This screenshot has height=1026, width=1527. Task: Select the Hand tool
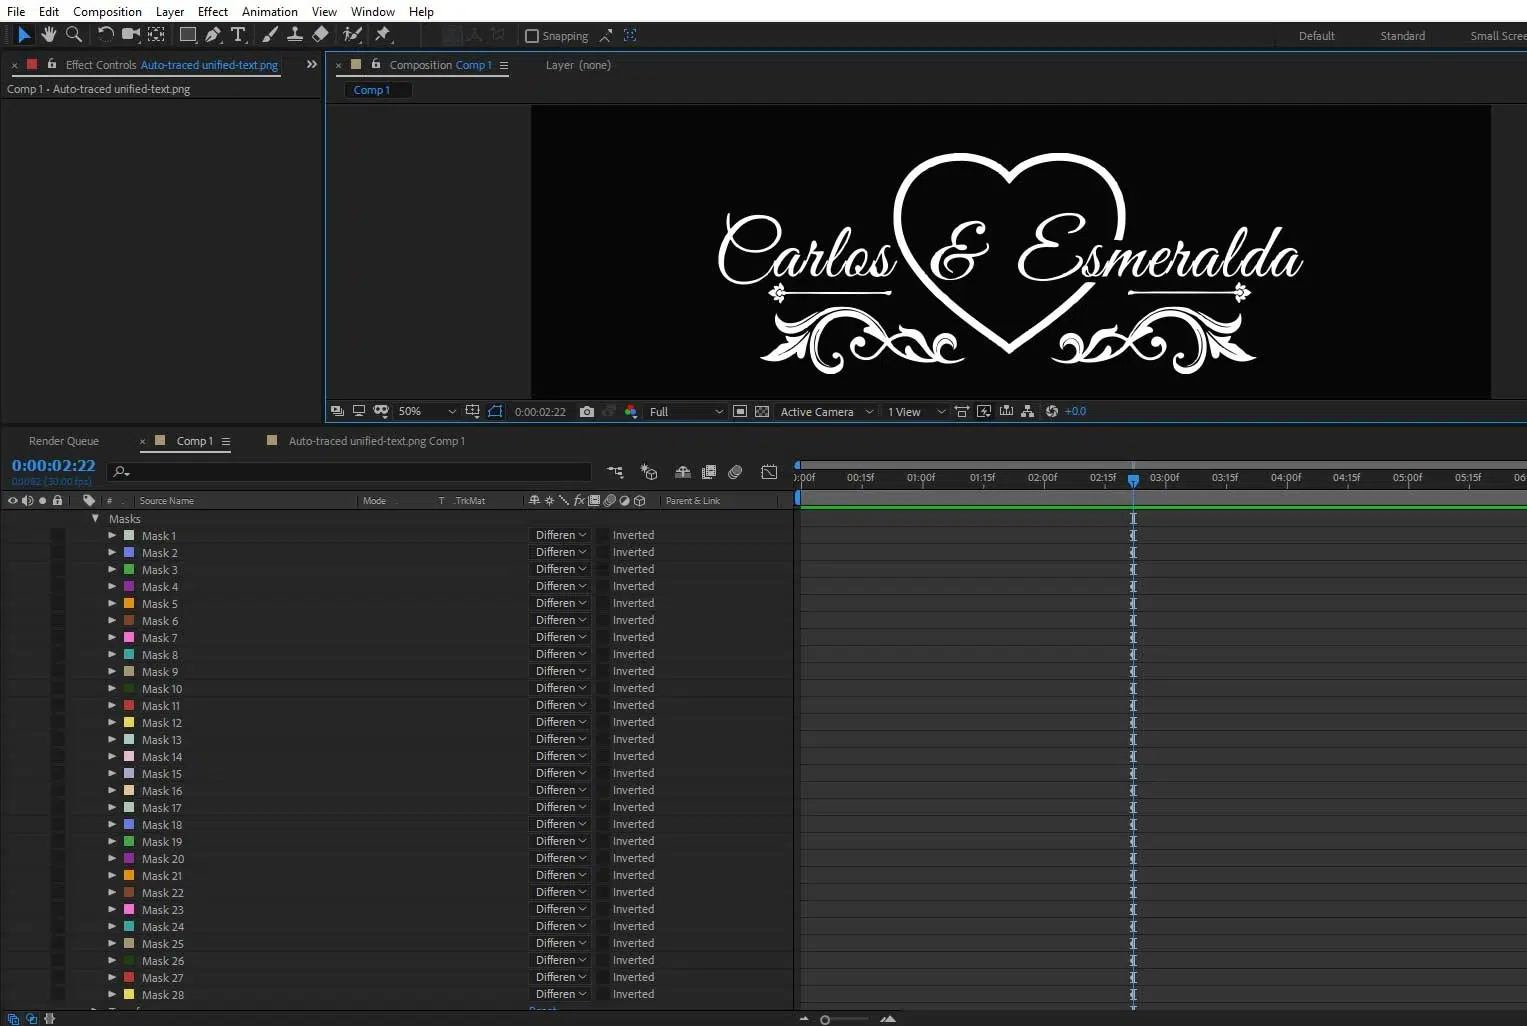coord(48,35)
